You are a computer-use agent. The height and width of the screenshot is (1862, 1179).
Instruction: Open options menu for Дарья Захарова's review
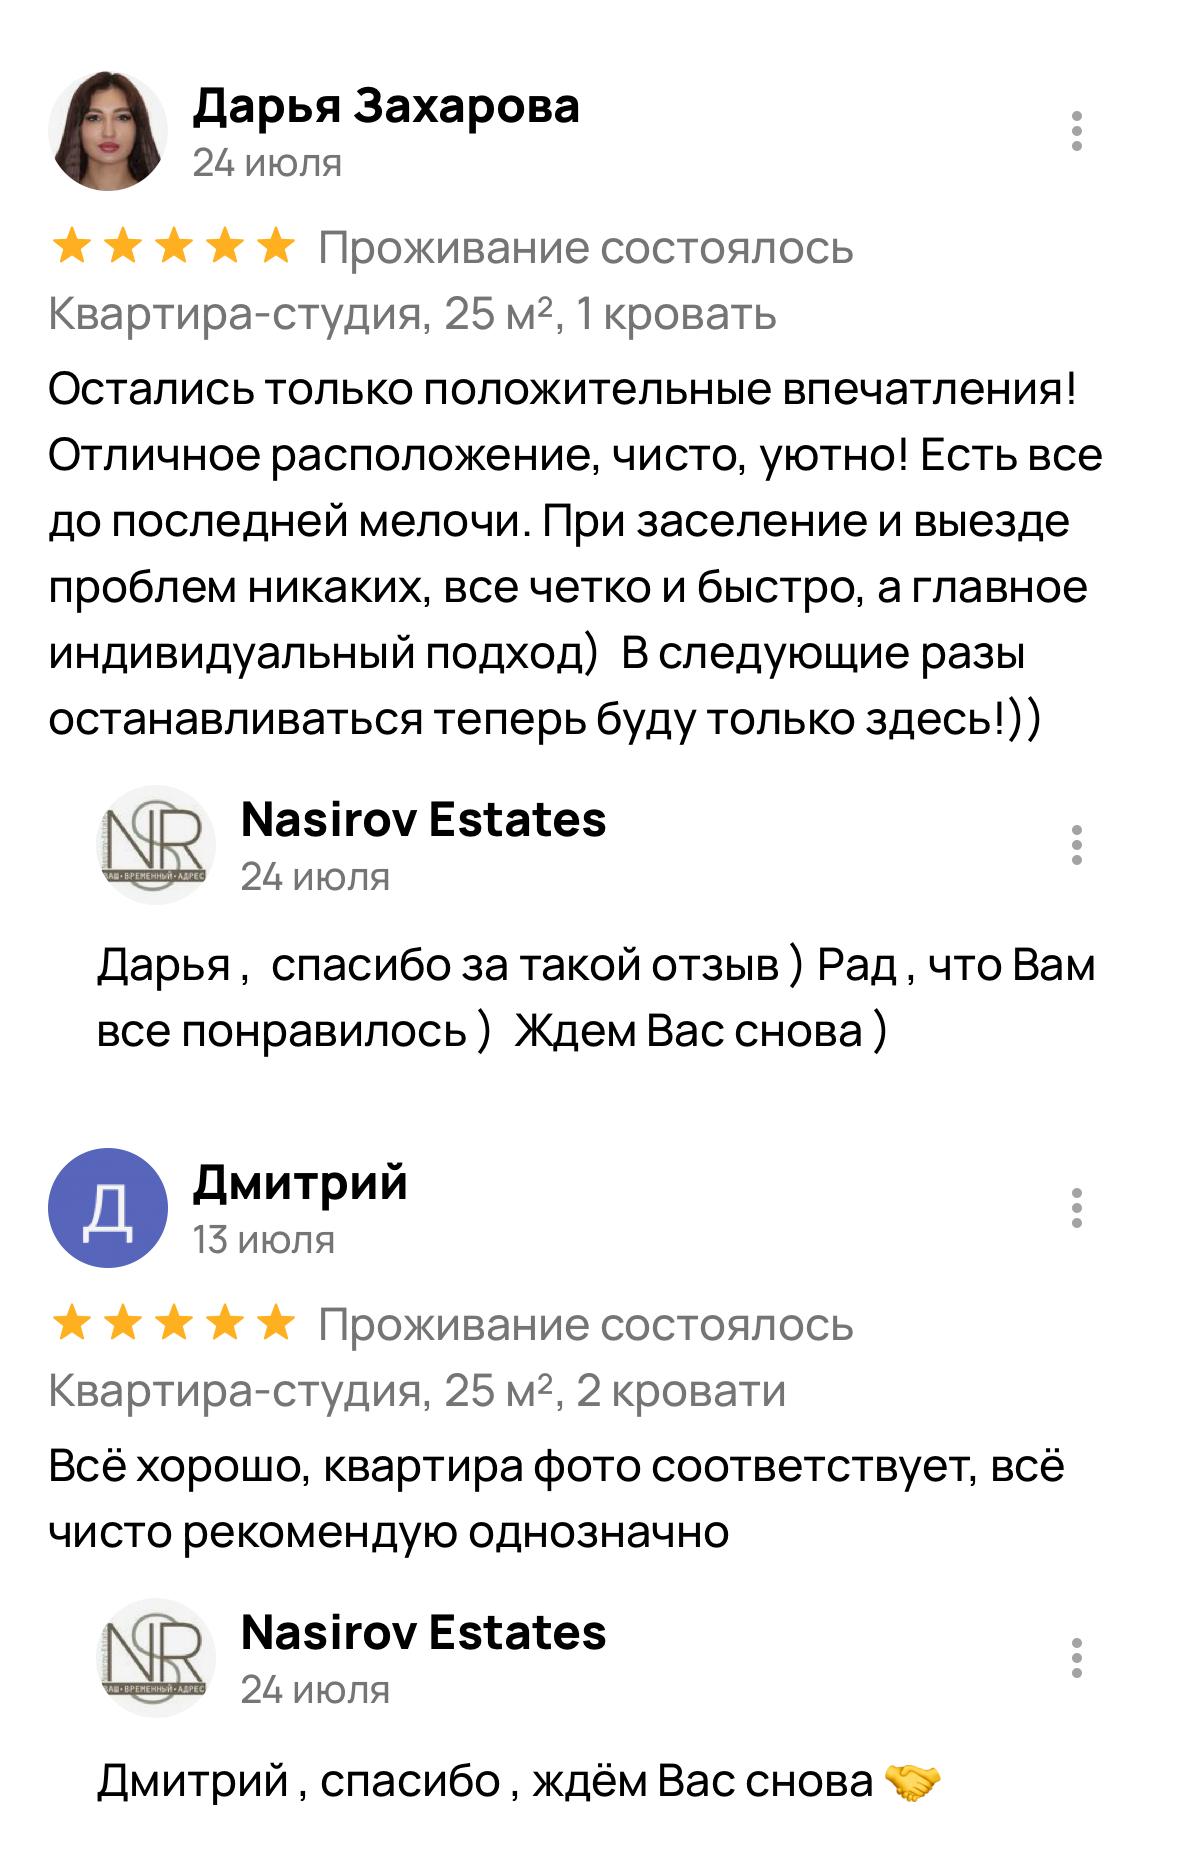[1076, 131]
